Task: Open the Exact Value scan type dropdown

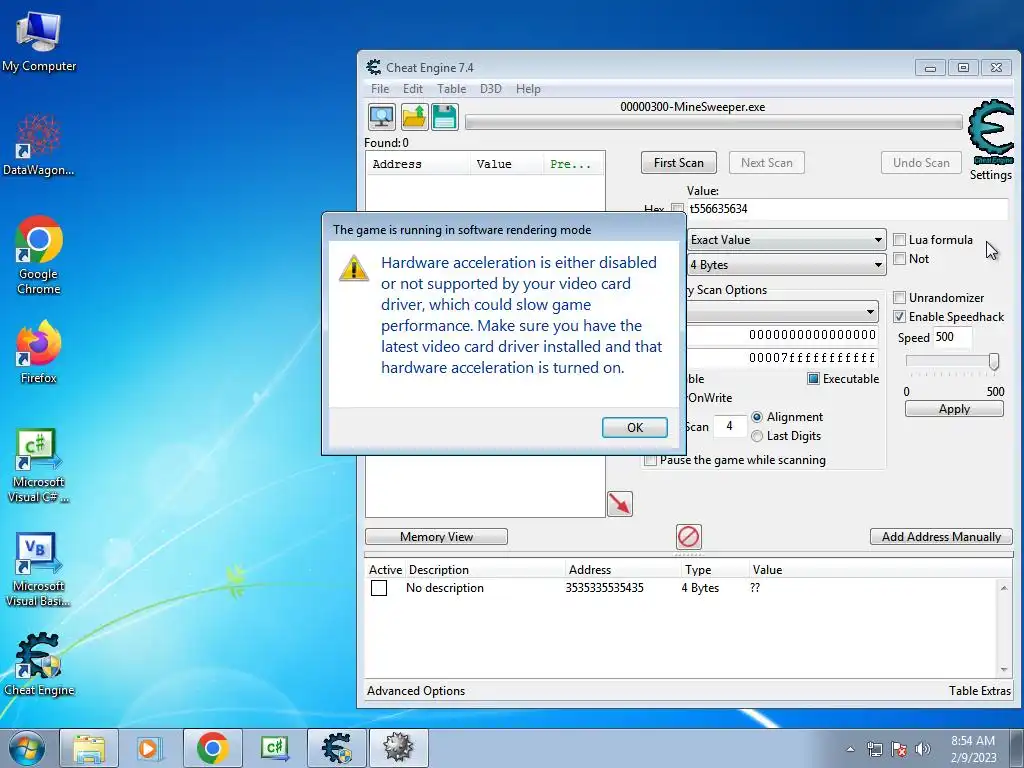Action: click(786, 240)
